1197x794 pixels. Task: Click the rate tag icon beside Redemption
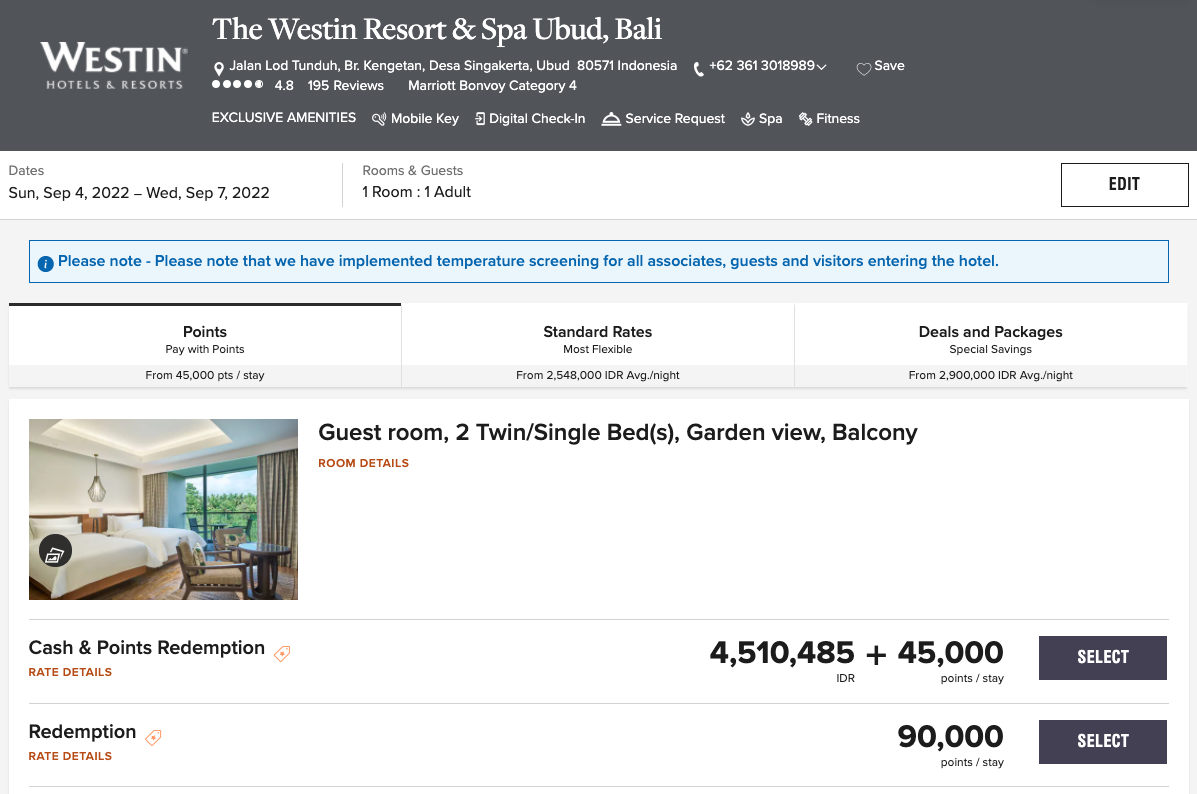click(153, 737)
